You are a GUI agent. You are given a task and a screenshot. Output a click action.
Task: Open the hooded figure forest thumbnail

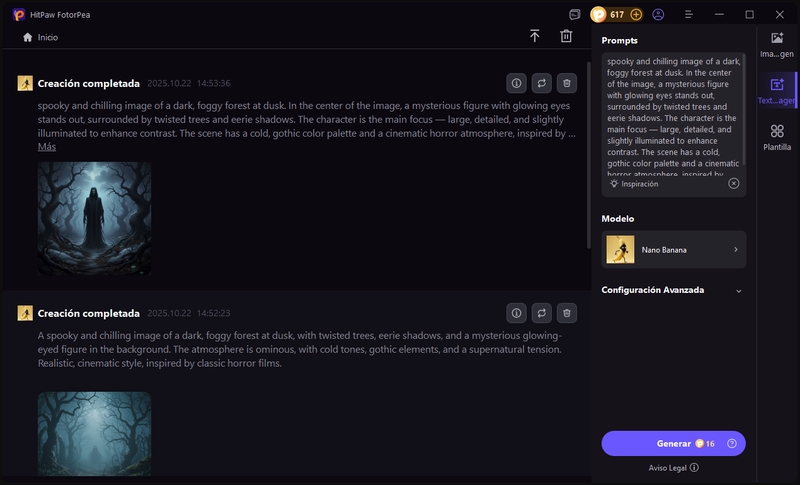point(94,218)
